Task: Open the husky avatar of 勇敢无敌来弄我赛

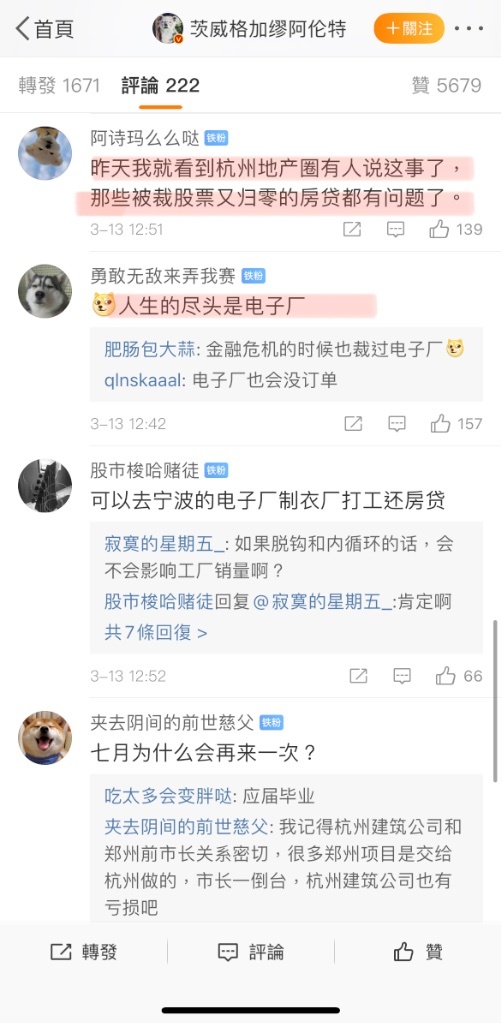Action: pyautogui.click(x=44, y=291)
